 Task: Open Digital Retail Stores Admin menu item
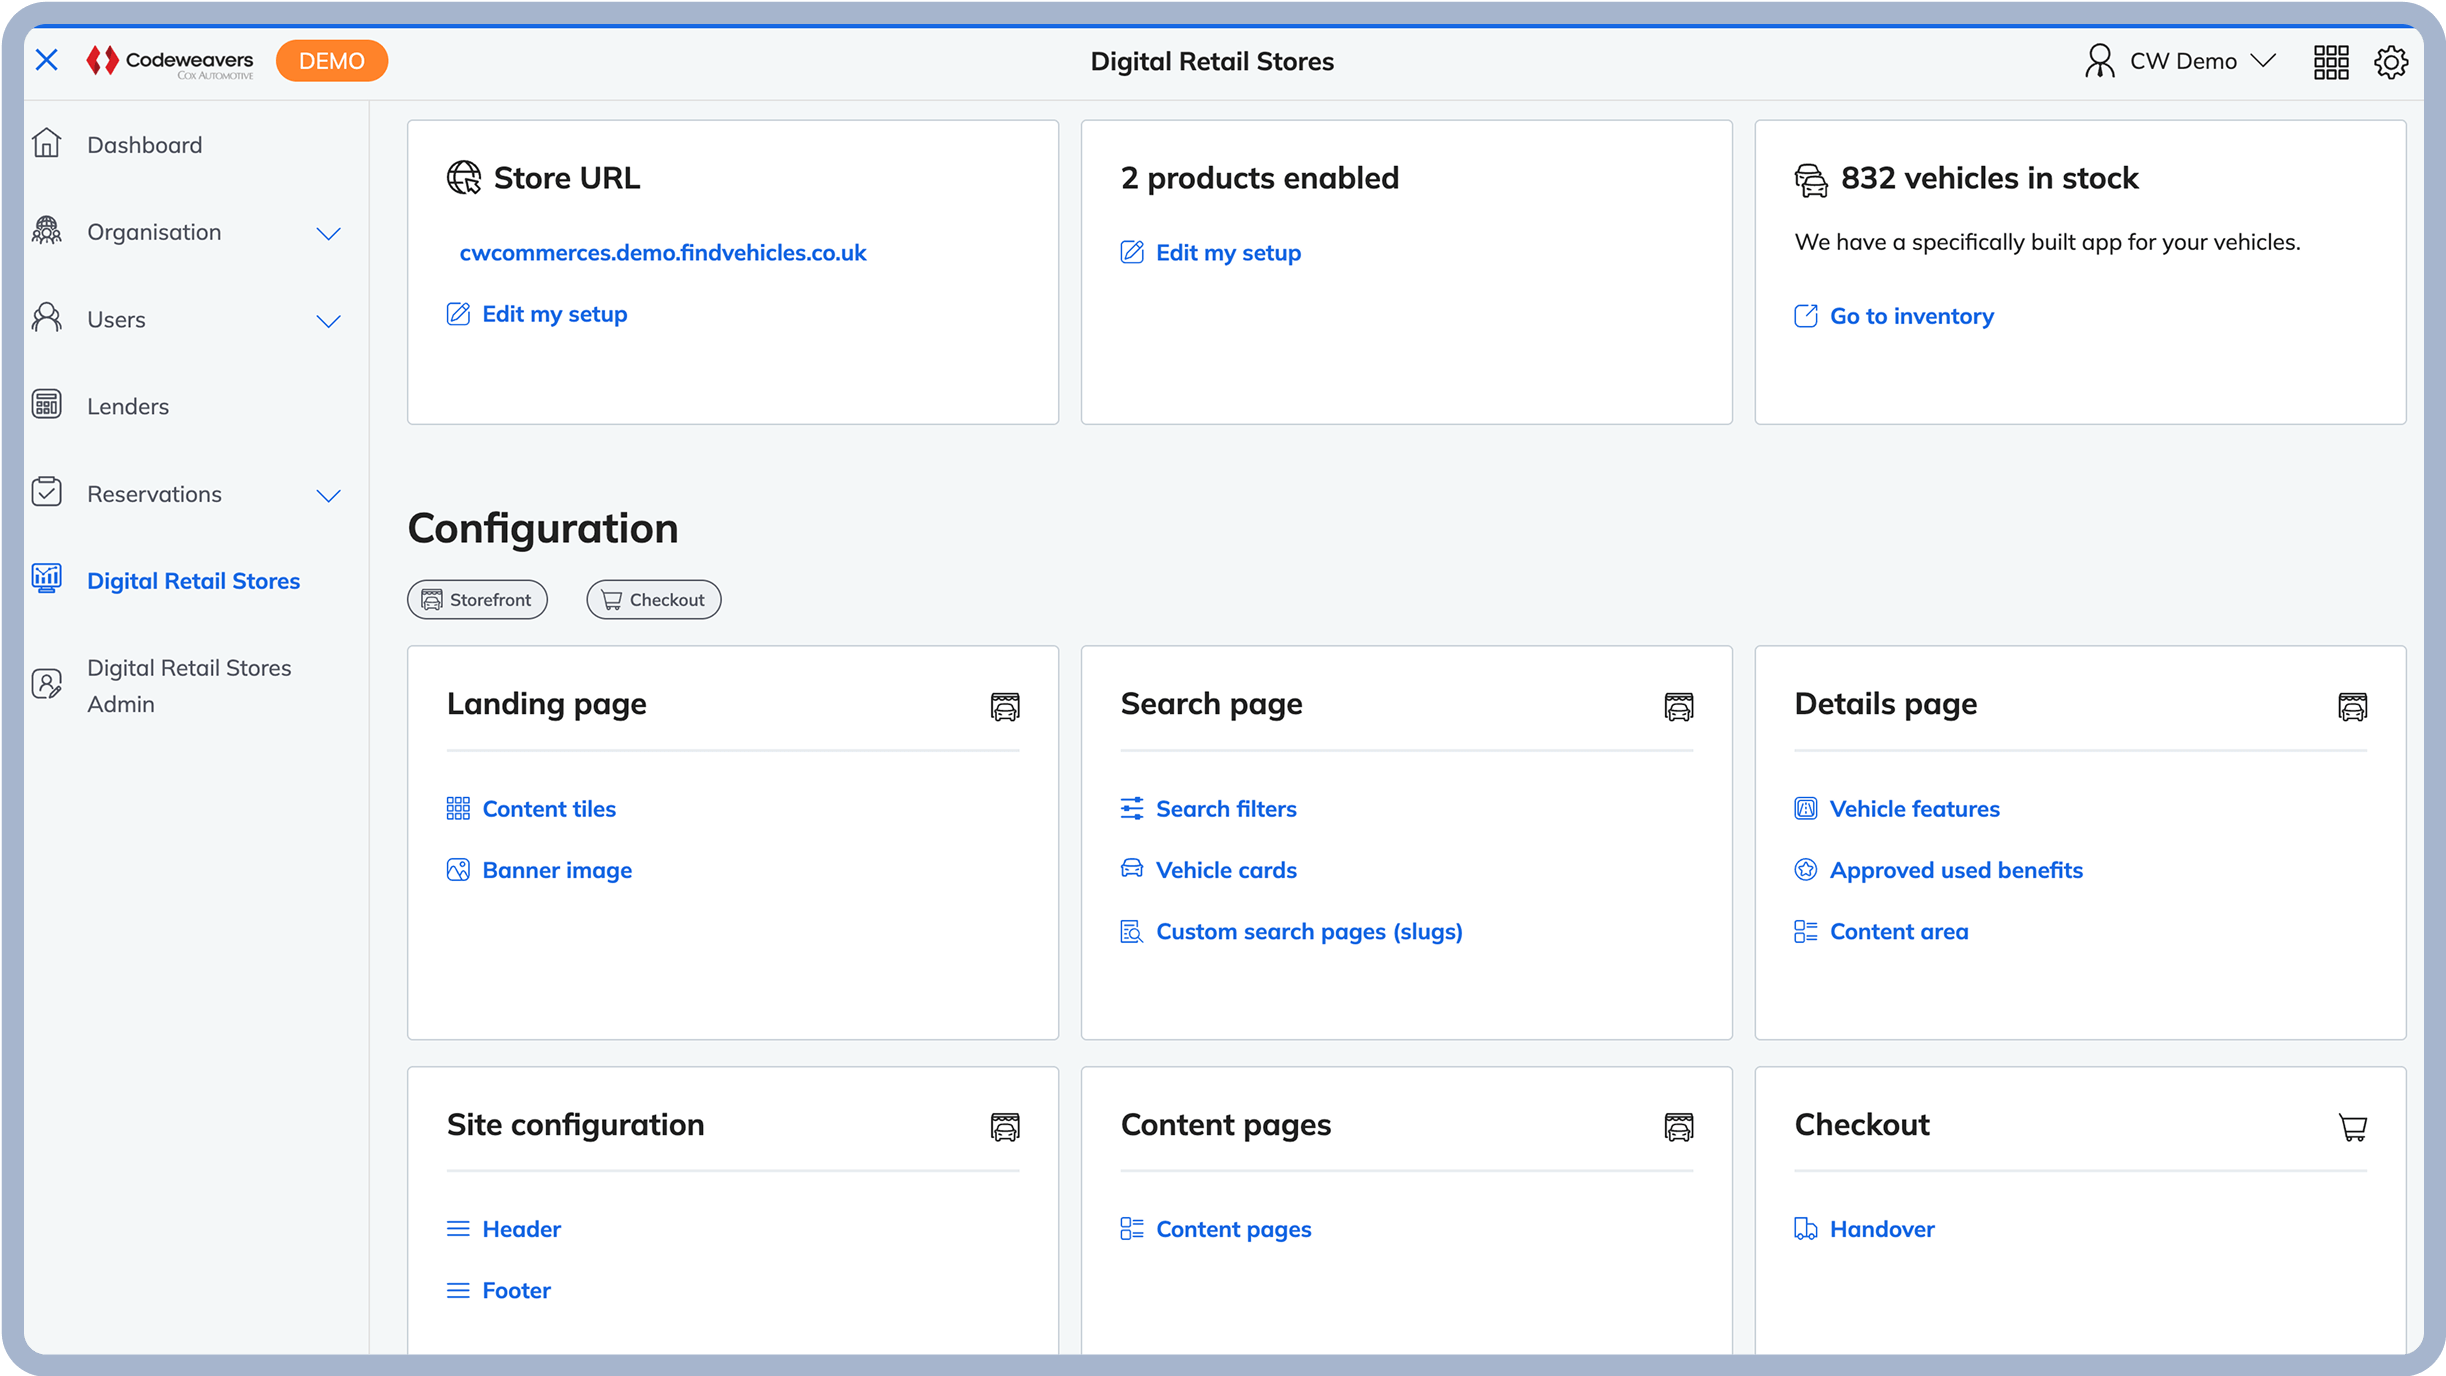point(189,686)
